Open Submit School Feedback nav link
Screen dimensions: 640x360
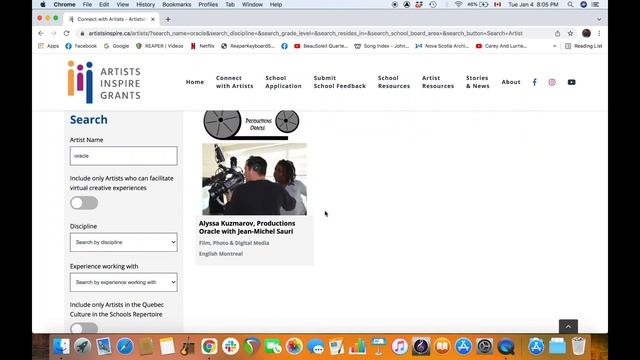[340, 82]
